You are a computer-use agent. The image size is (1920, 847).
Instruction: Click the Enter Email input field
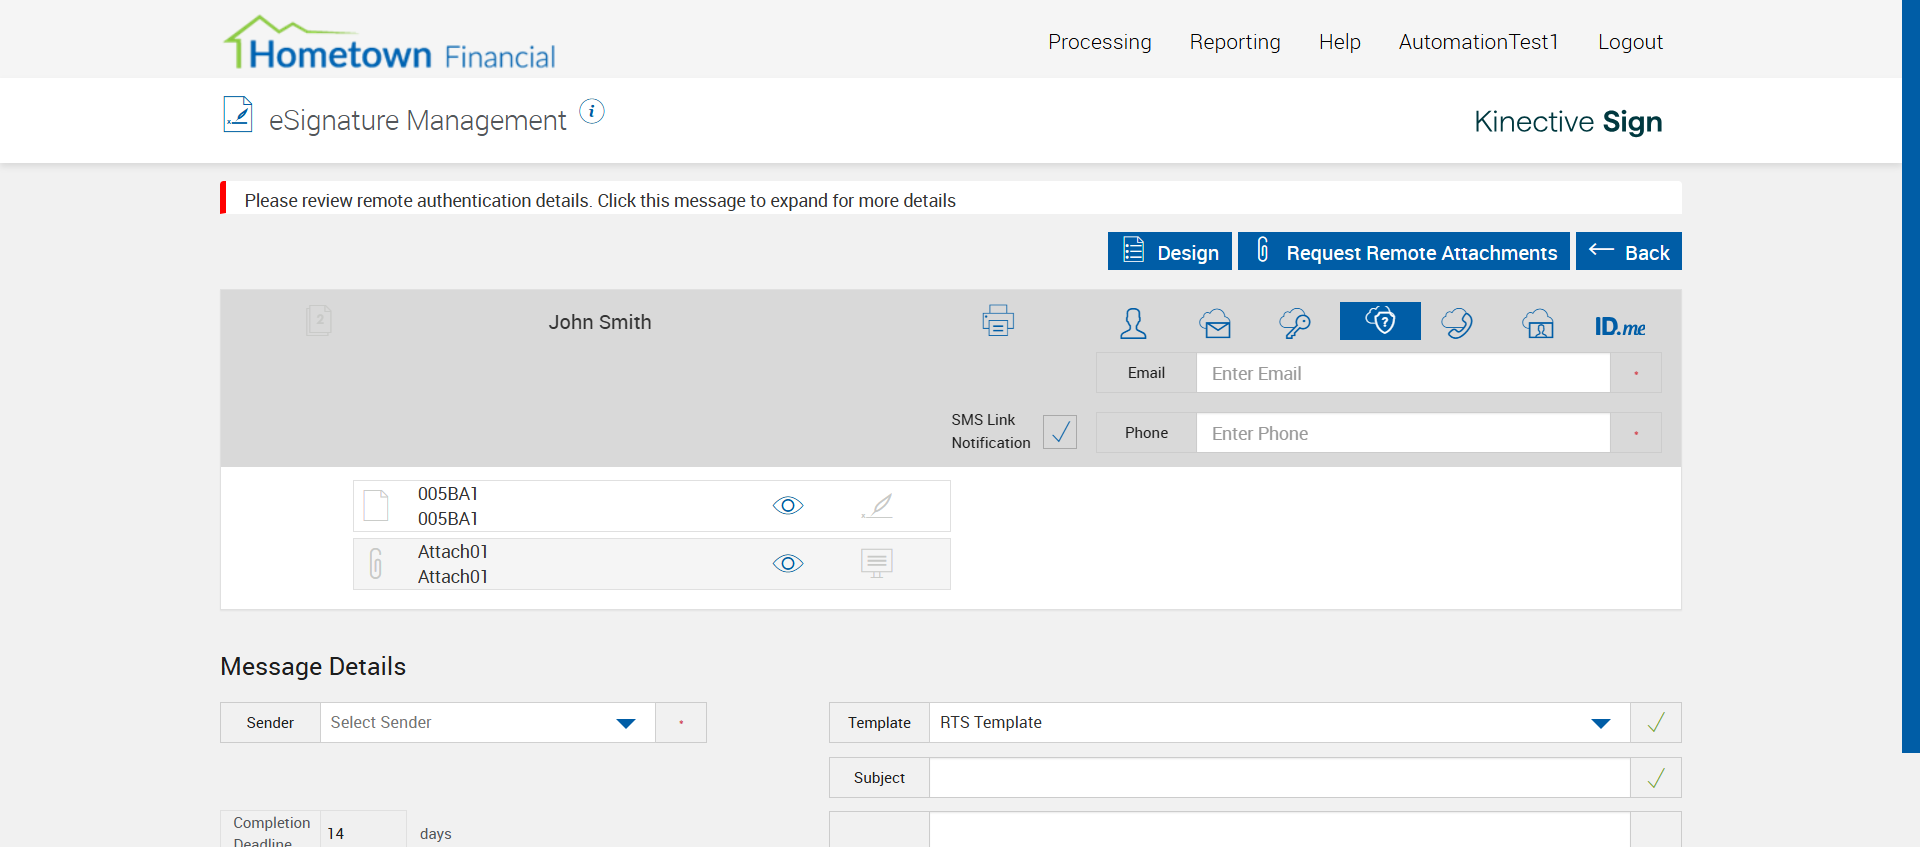tap(1402, 373)
